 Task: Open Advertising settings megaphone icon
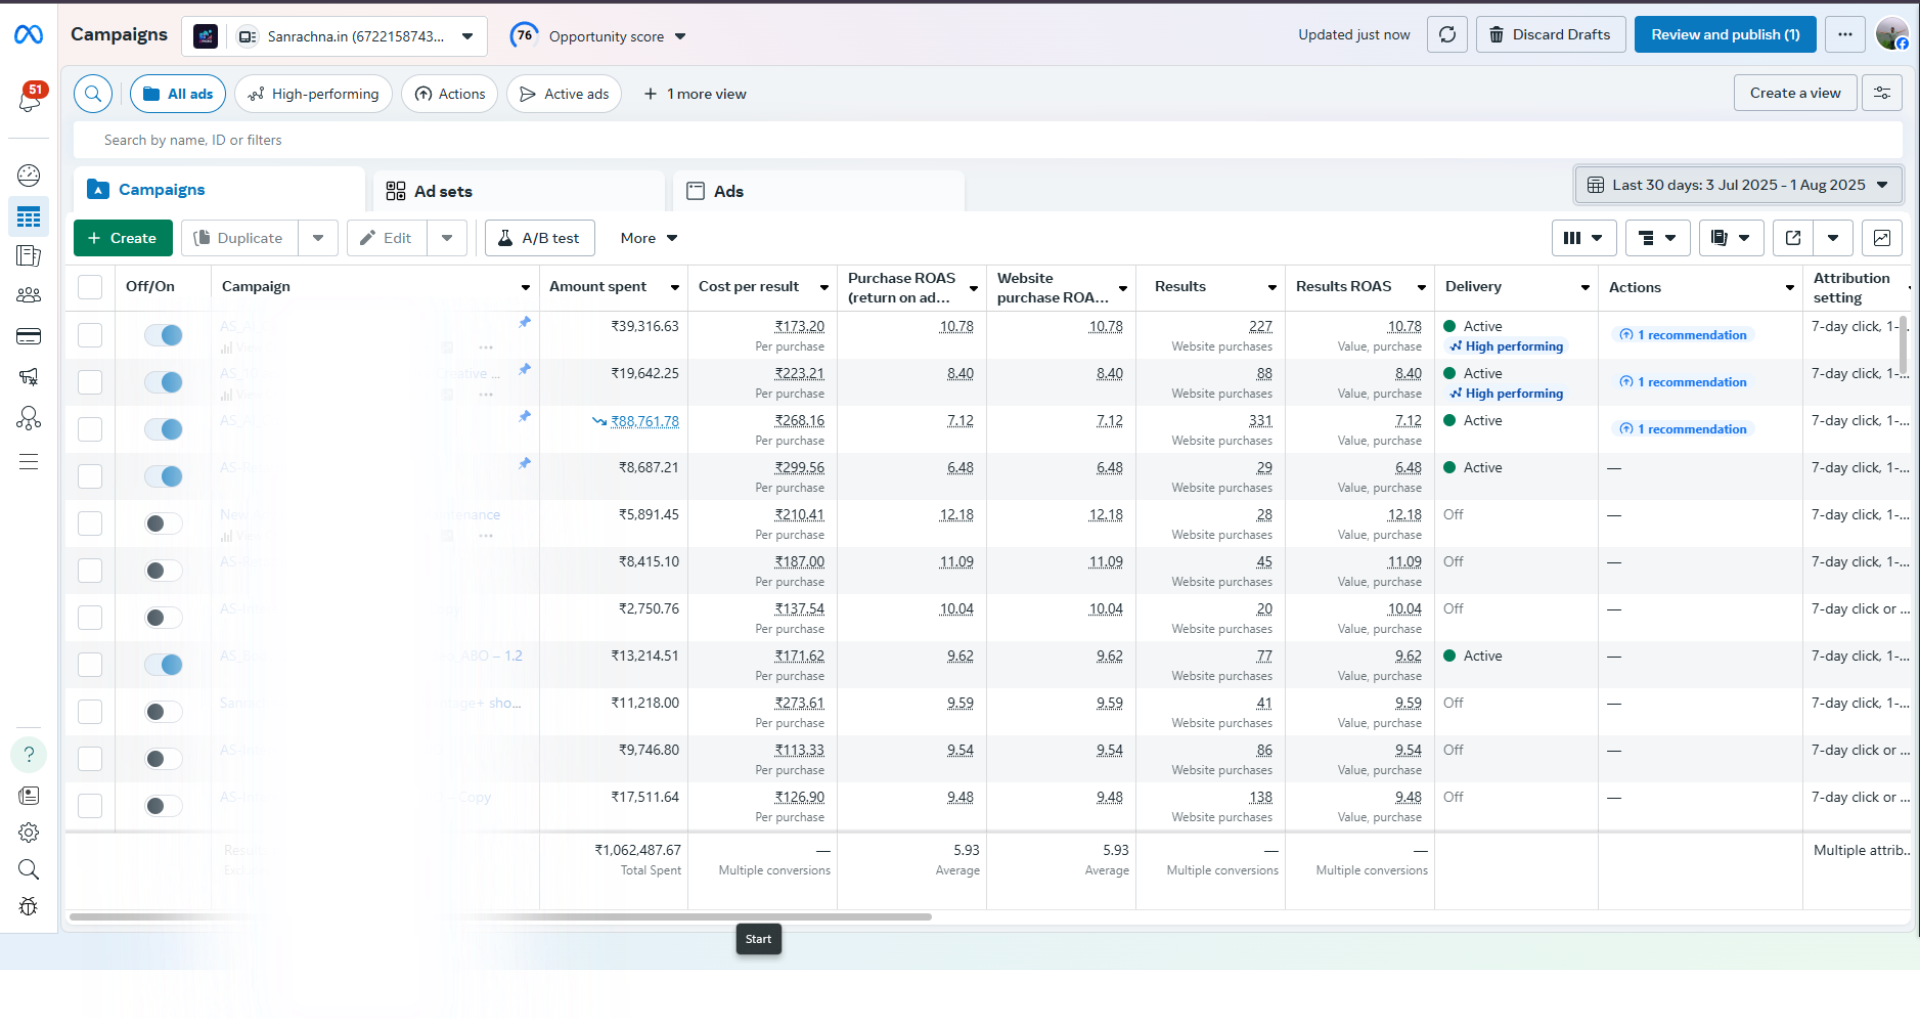coord(29,377)
